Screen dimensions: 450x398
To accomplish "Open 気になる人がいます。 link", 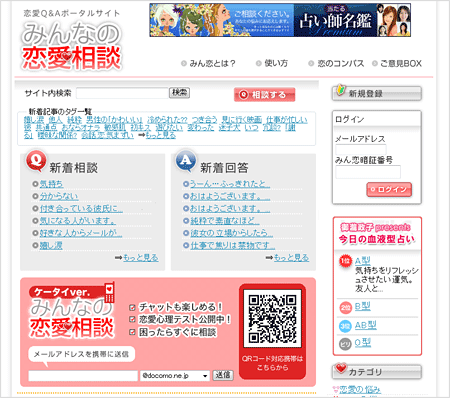I will coord(78,221).
